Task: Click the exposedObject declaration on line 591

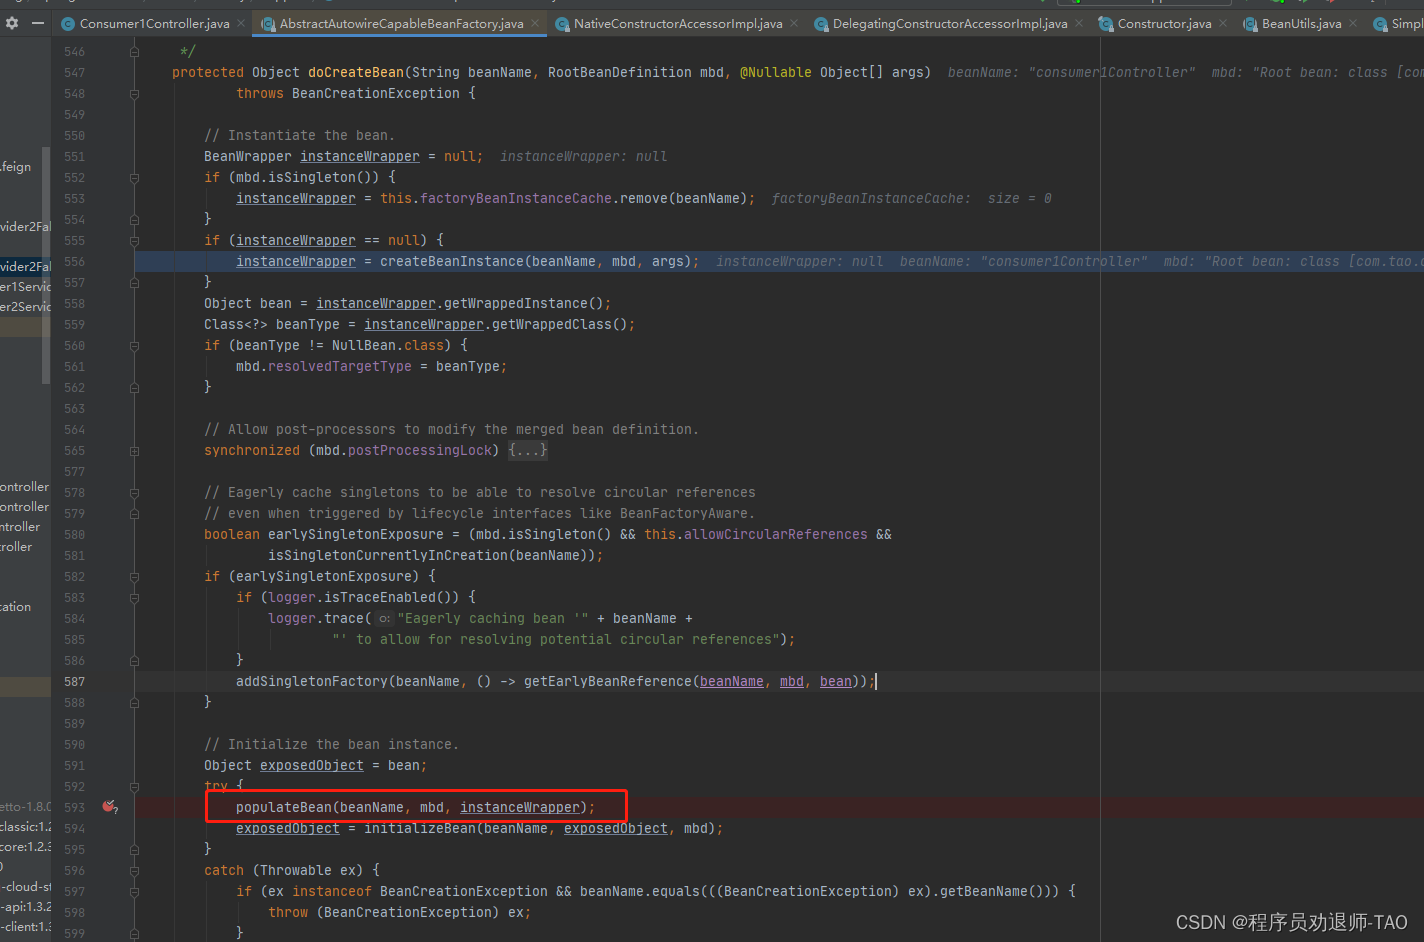Action: click(312, 766)
